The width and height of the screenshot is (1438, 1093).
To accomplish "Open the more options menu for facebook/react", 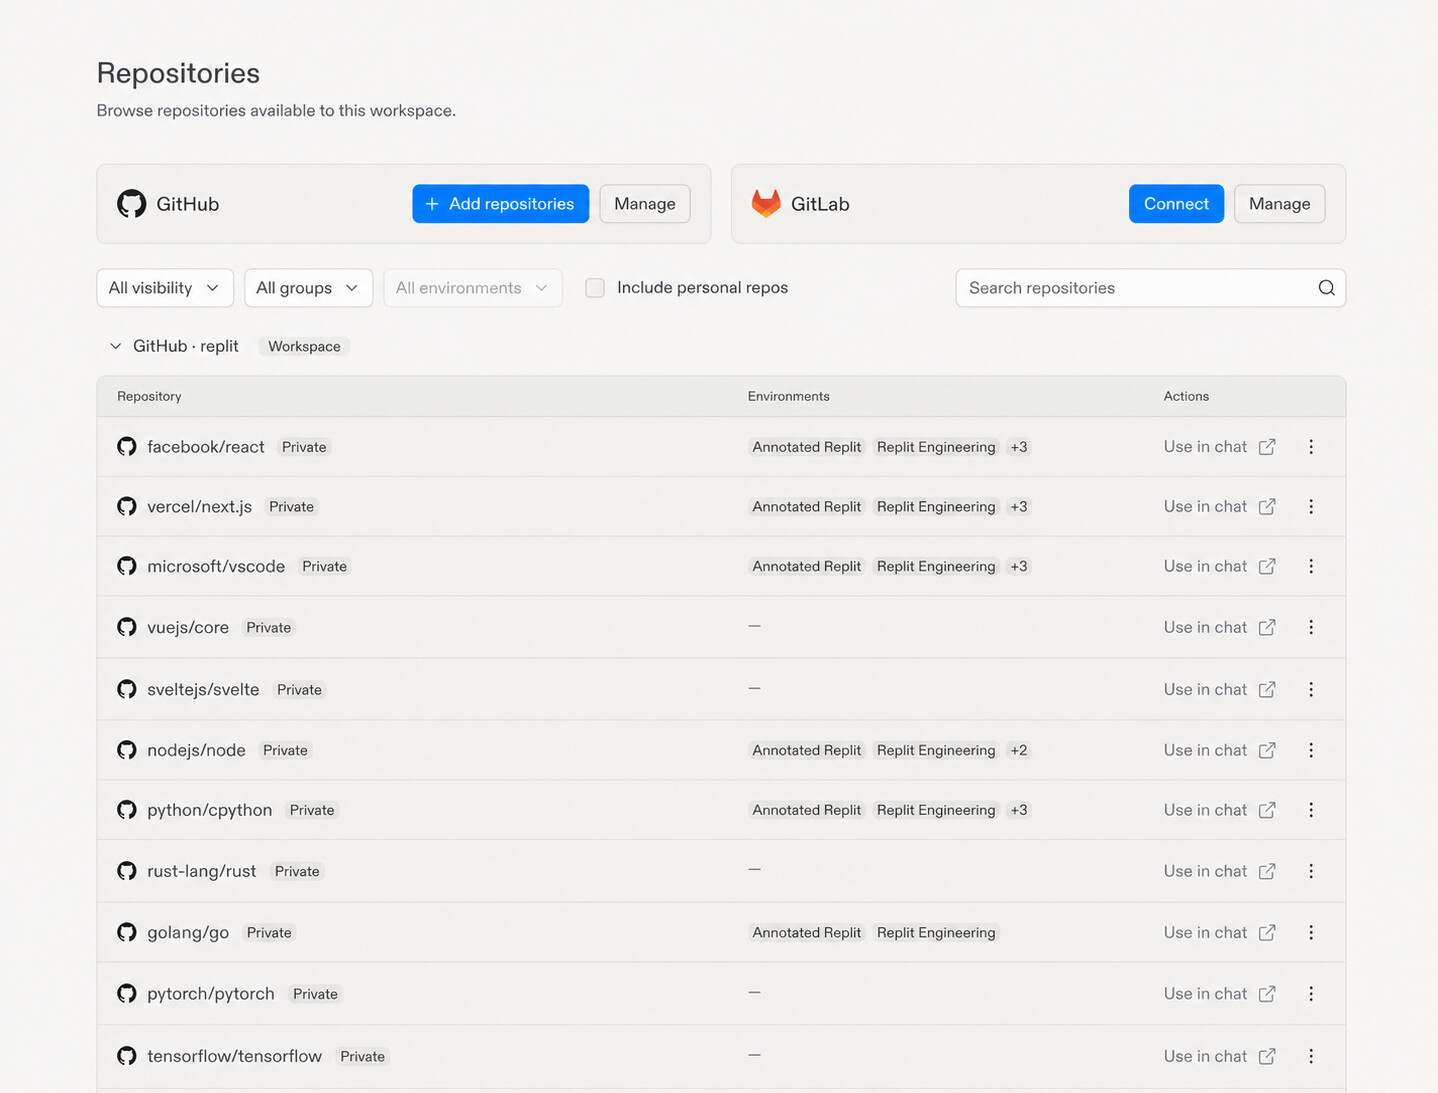I will 1311,447.
